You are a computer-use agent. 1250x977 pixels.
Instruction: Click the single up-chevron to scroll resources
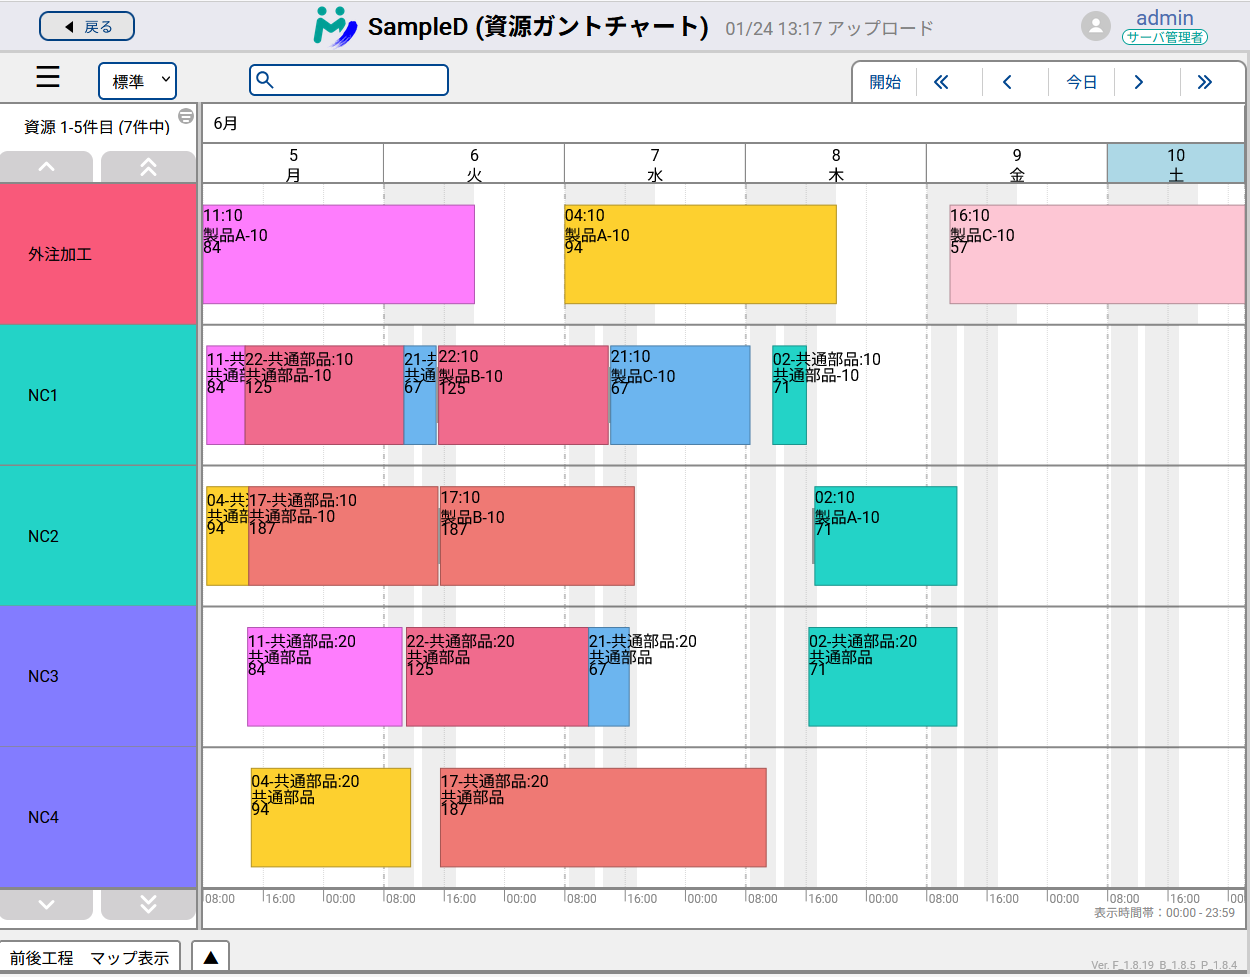46,166
